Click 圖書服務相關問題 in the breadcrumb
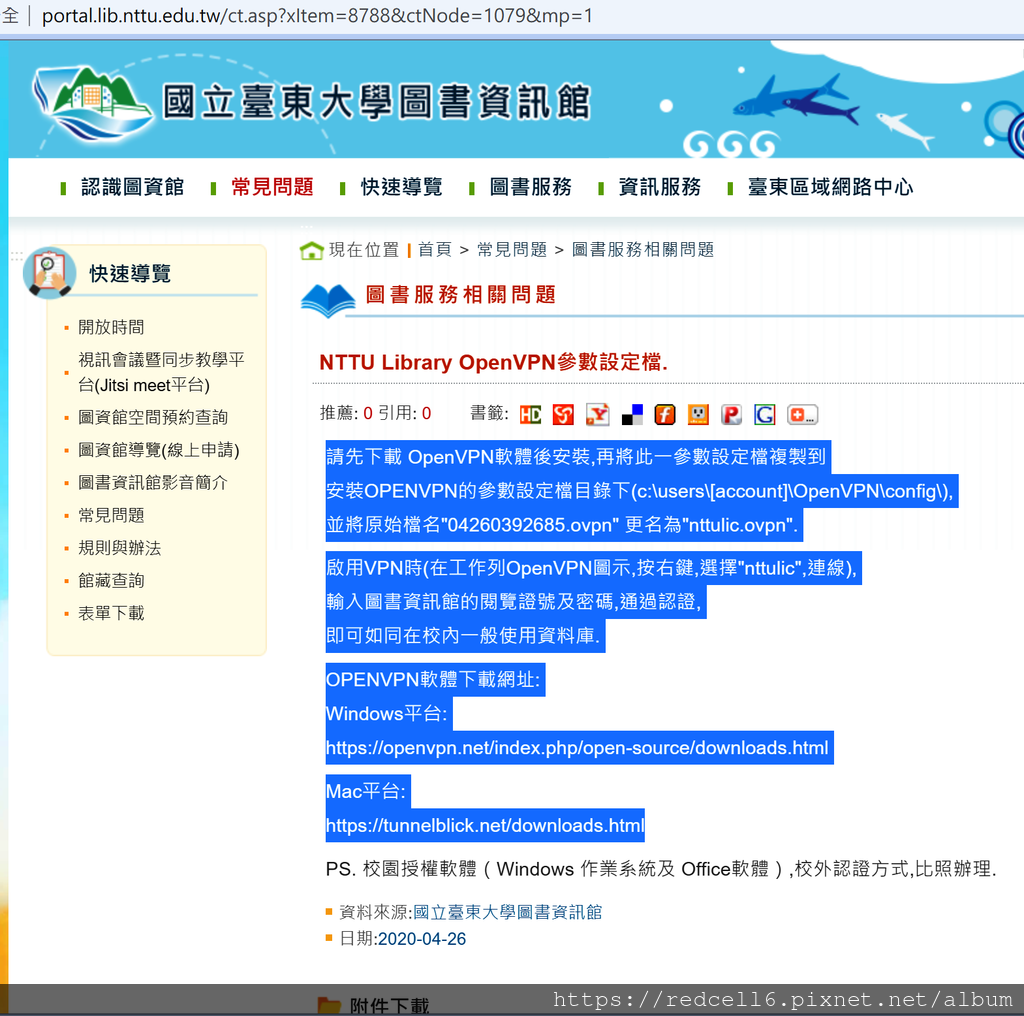The height and width of the screenshot is (1016, 1024). tap(643, 249)
